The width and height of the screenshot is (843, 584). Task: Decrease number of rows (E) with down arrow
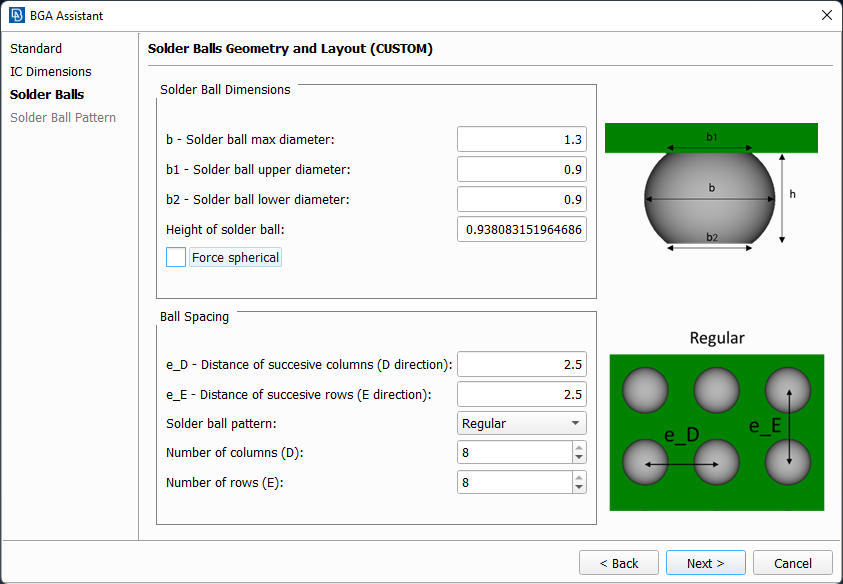[x=579, y=488]
